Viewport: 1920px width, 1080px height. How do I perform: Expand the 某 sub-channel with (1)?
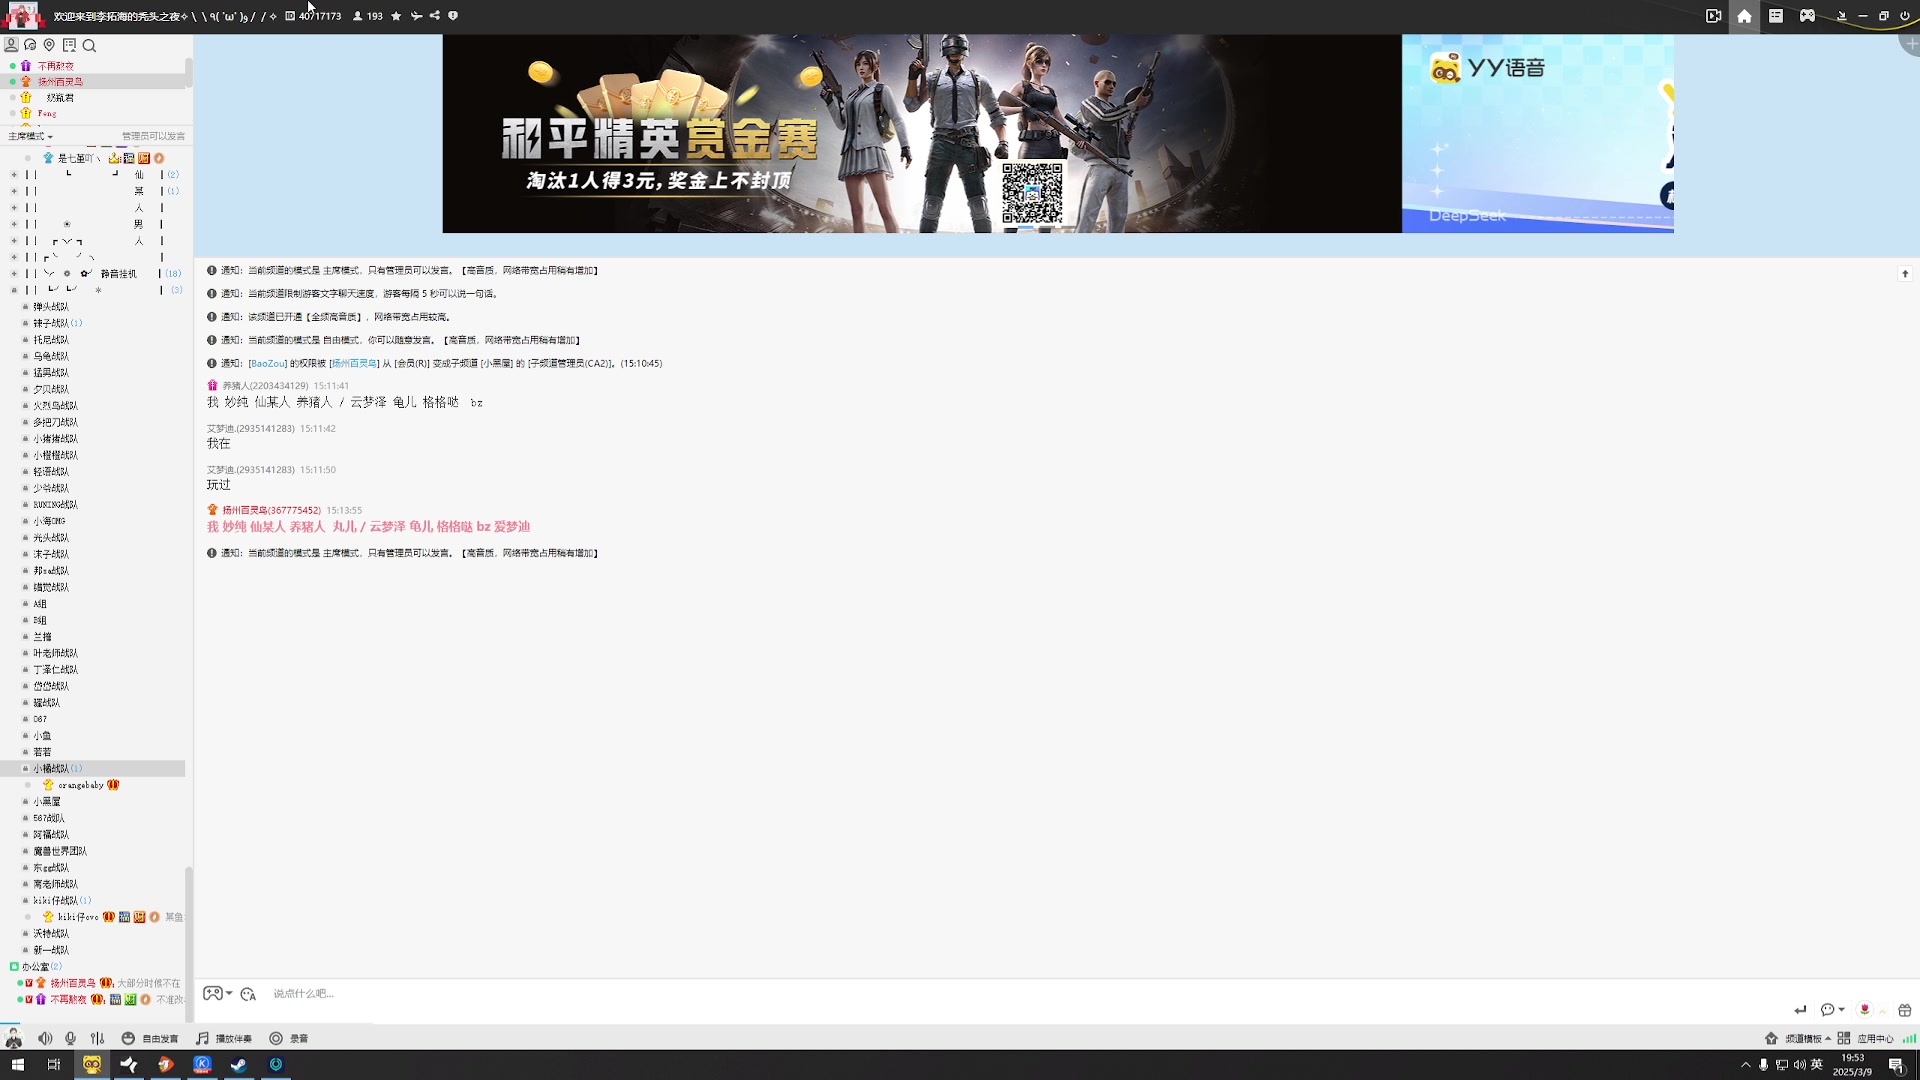point(14,191)
